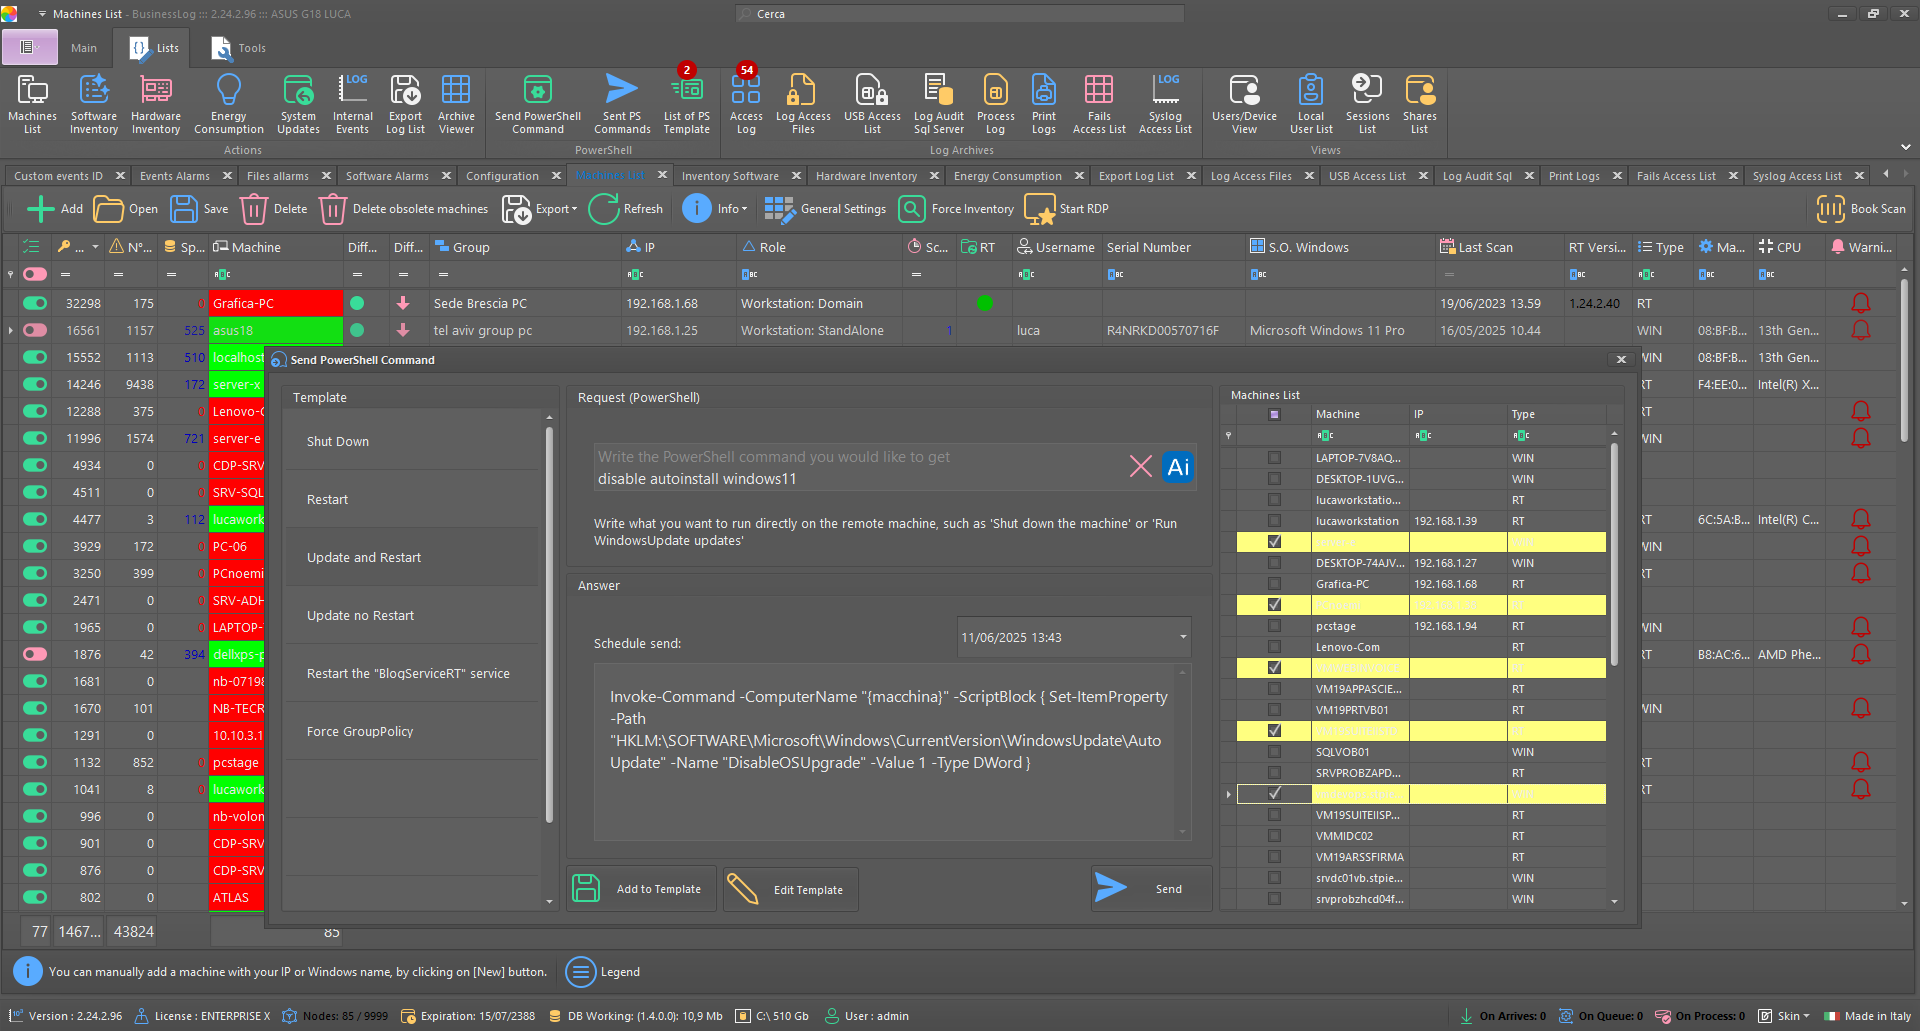
Task: Open the Energy Consumption actions panel
Action: click(228, 103)
